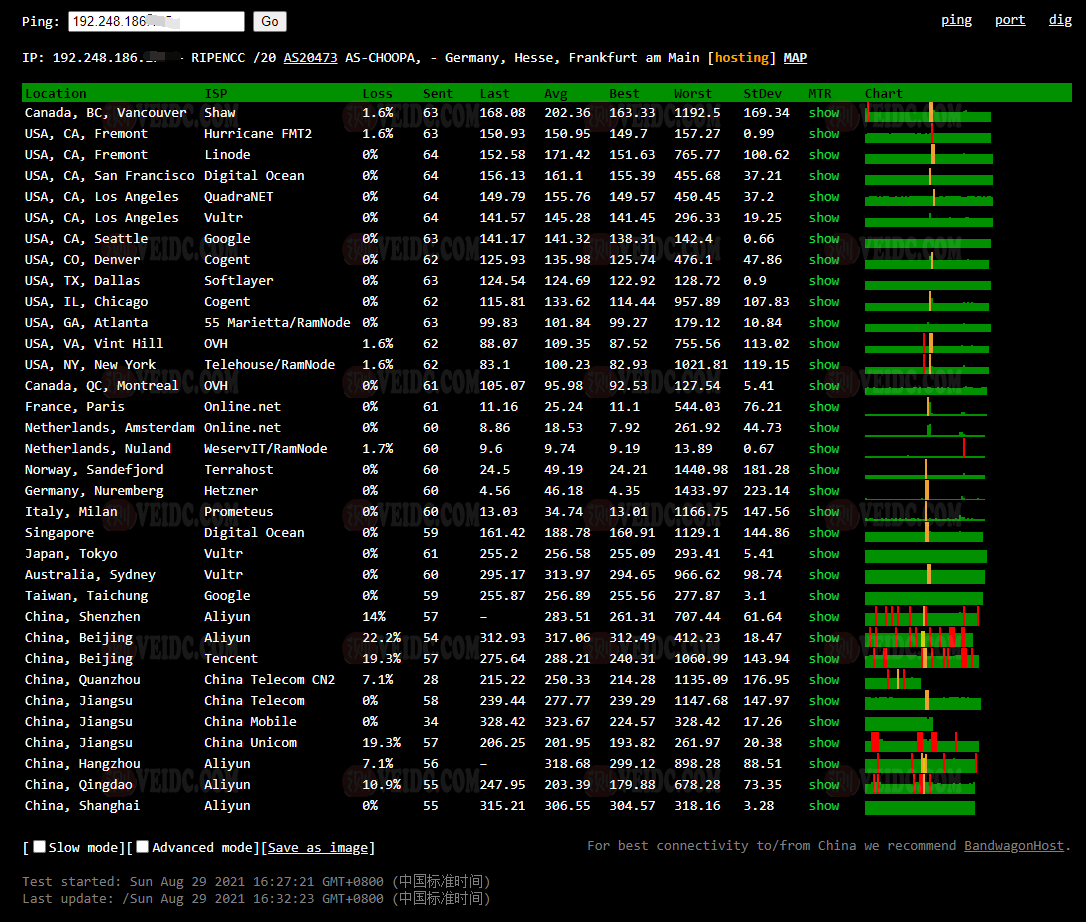Click the Loss column header

pyautogui.click(x=377, y=93)
